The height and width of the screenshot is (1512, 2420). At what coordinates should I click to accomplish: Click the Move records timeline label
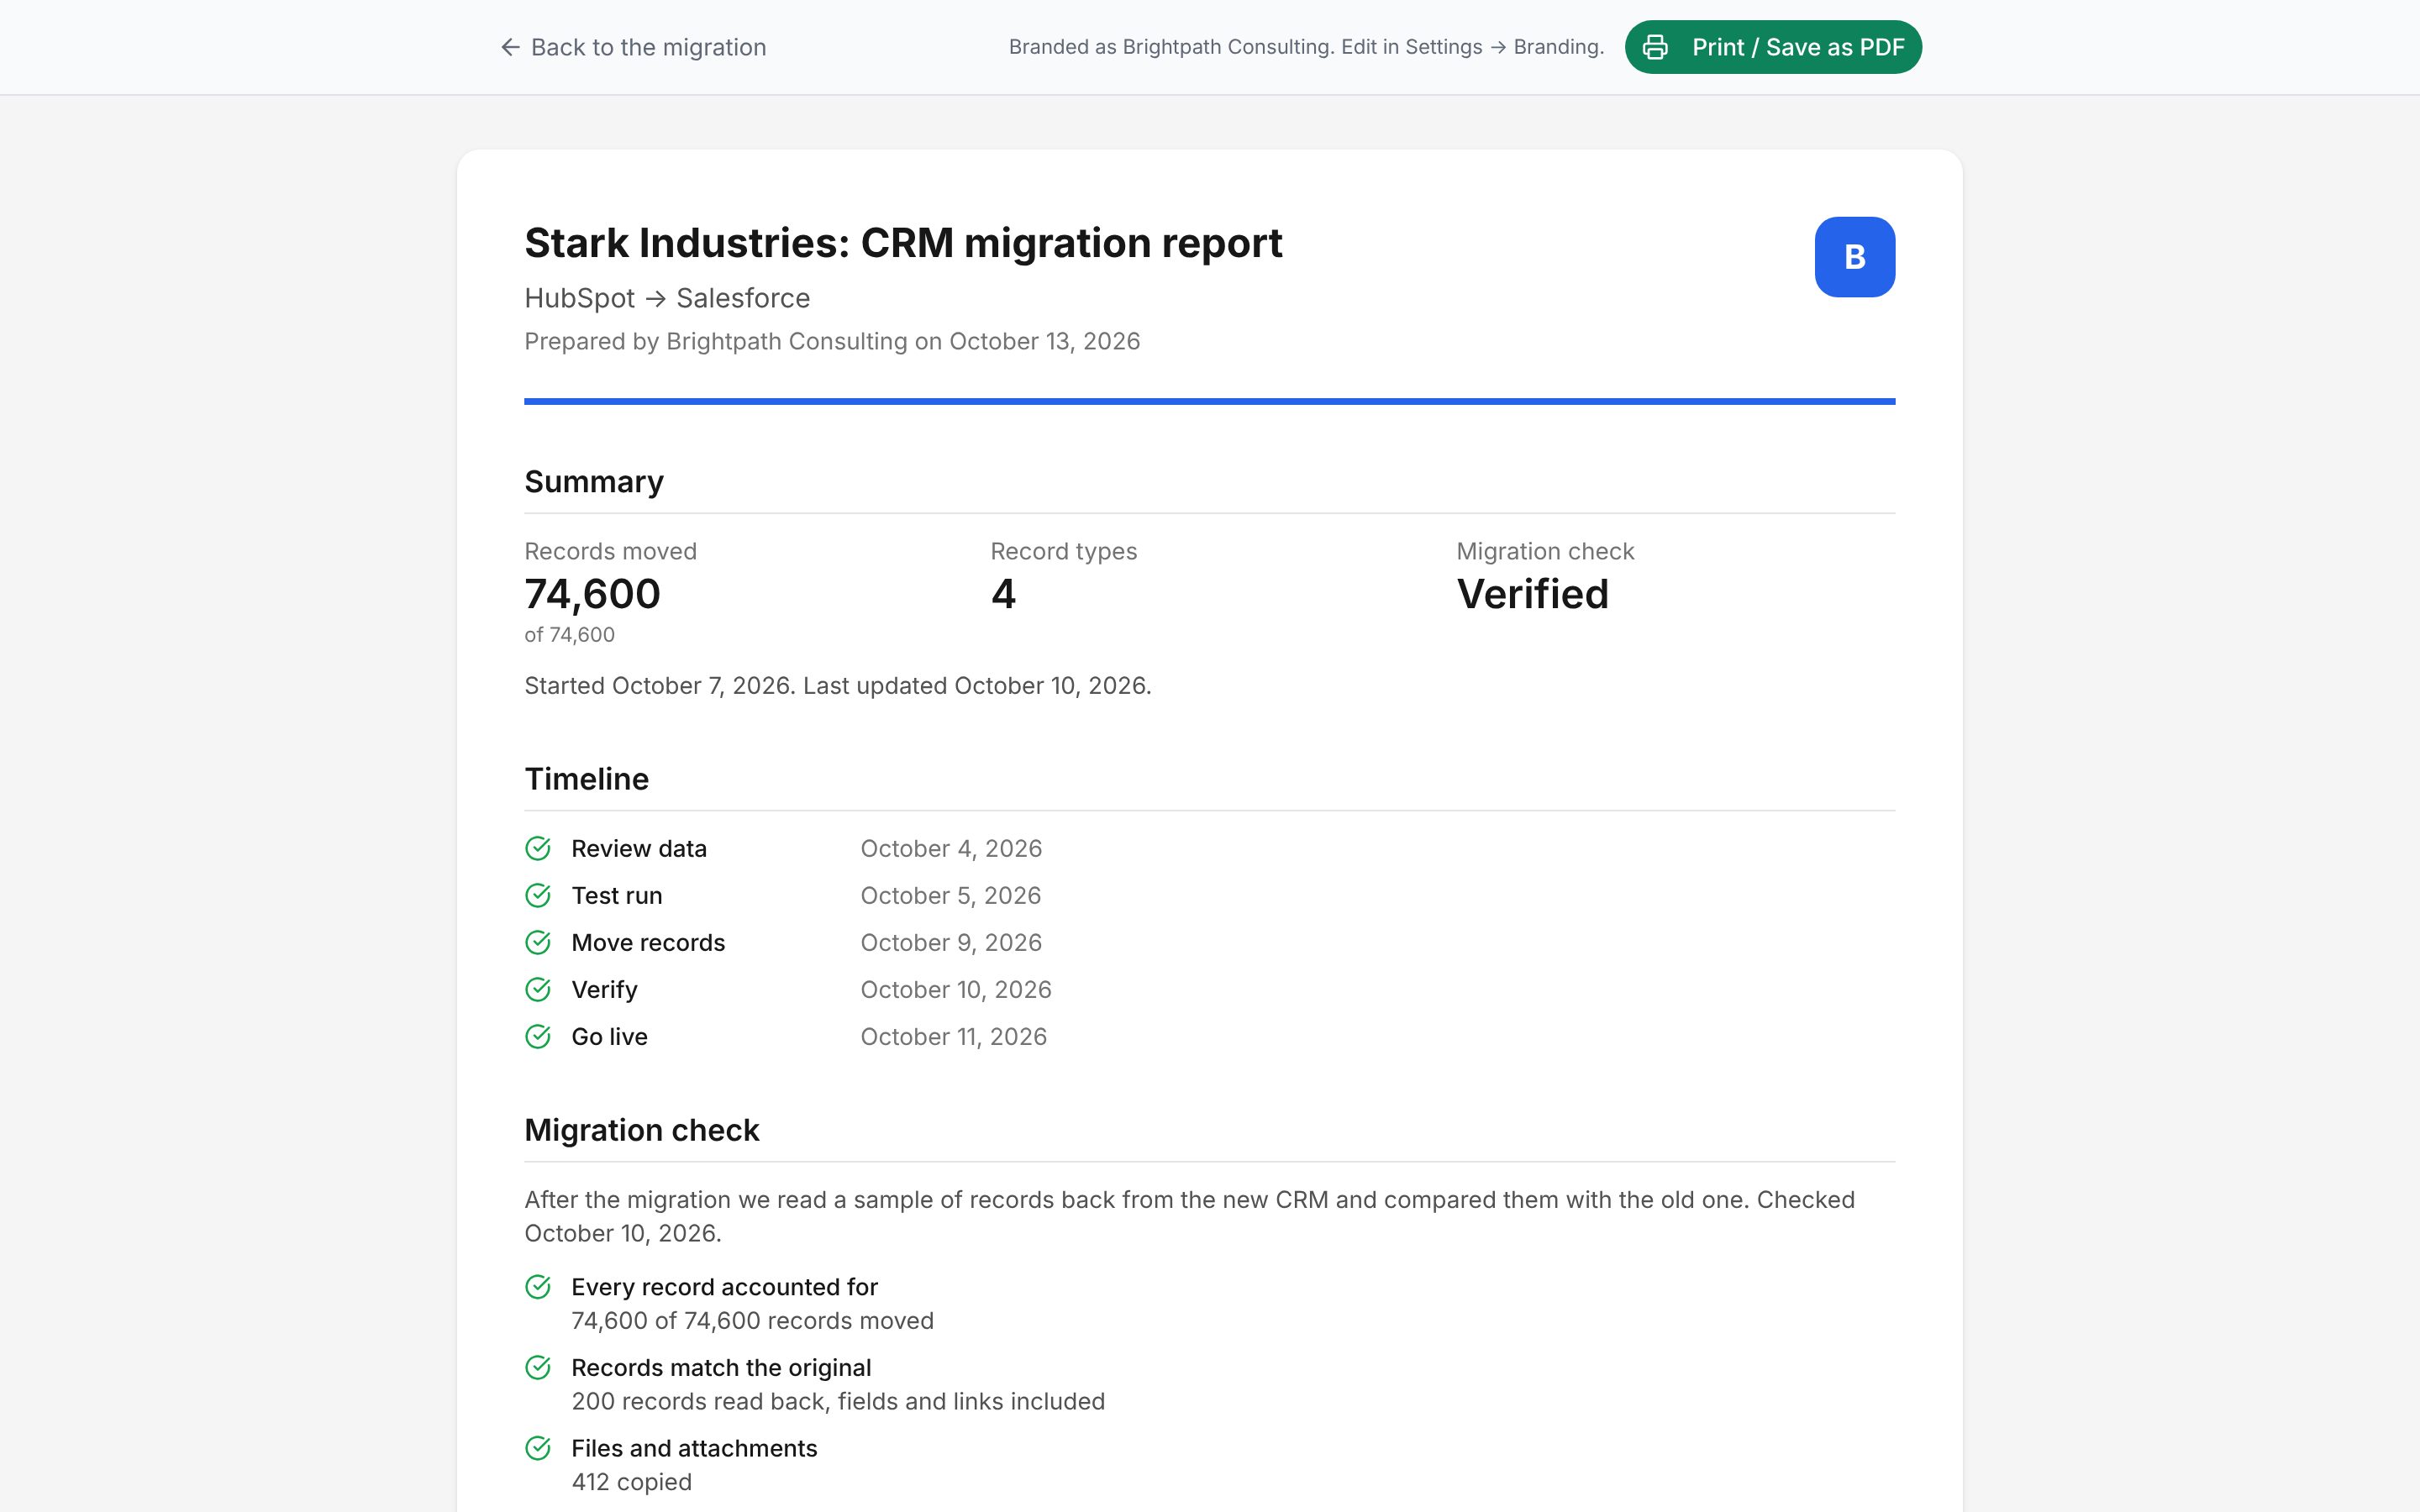point(648,942)
